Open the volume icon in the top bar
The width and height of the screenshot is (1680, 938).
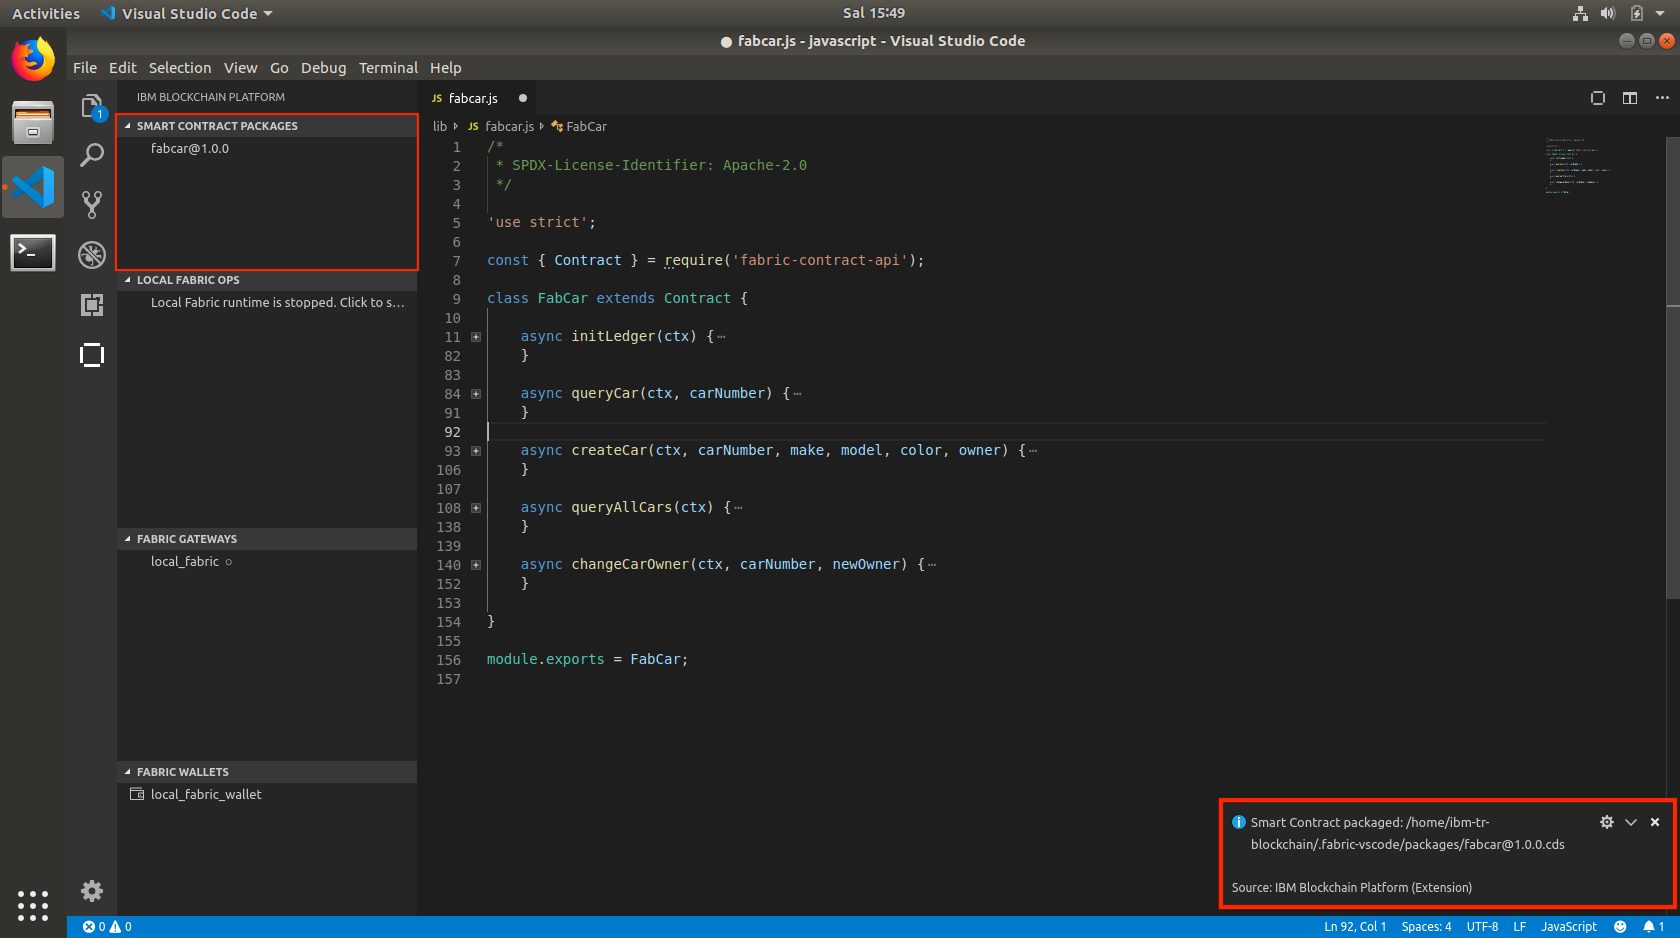[1608, 13]
